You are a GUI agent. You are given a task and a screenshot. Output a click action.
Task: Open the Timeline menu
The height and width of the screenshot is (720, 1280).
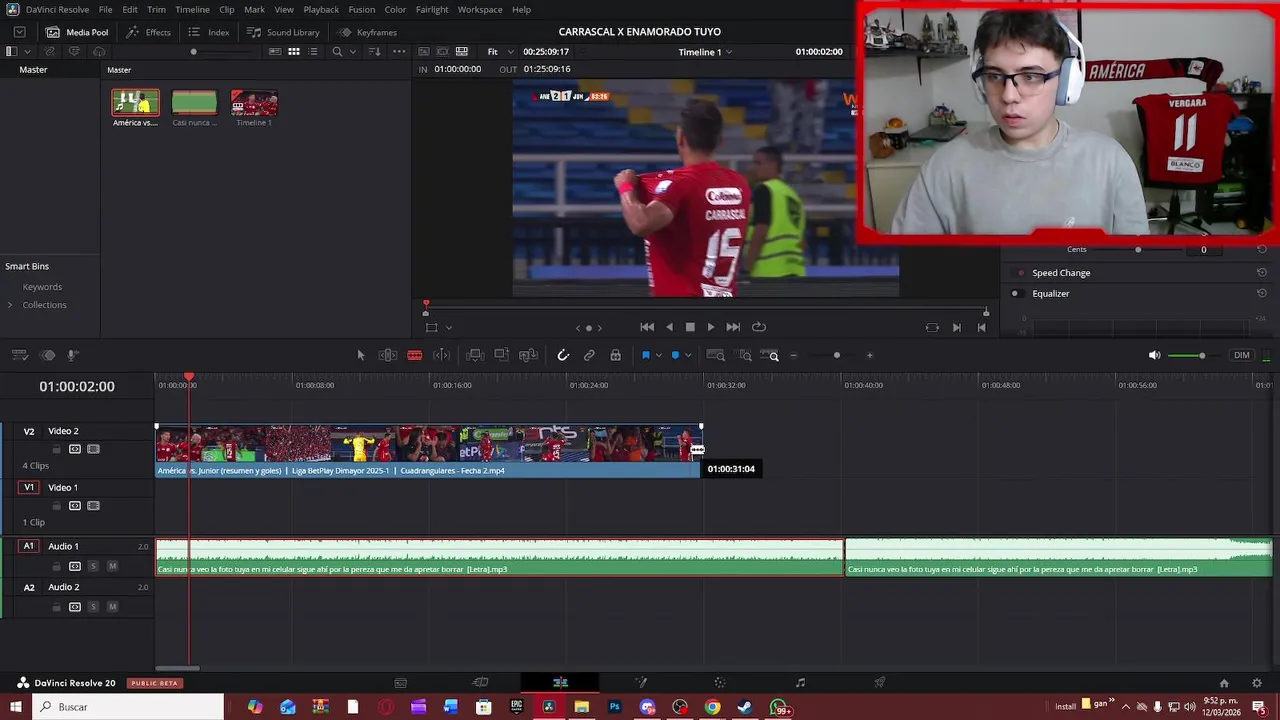(x=192, y=9)
